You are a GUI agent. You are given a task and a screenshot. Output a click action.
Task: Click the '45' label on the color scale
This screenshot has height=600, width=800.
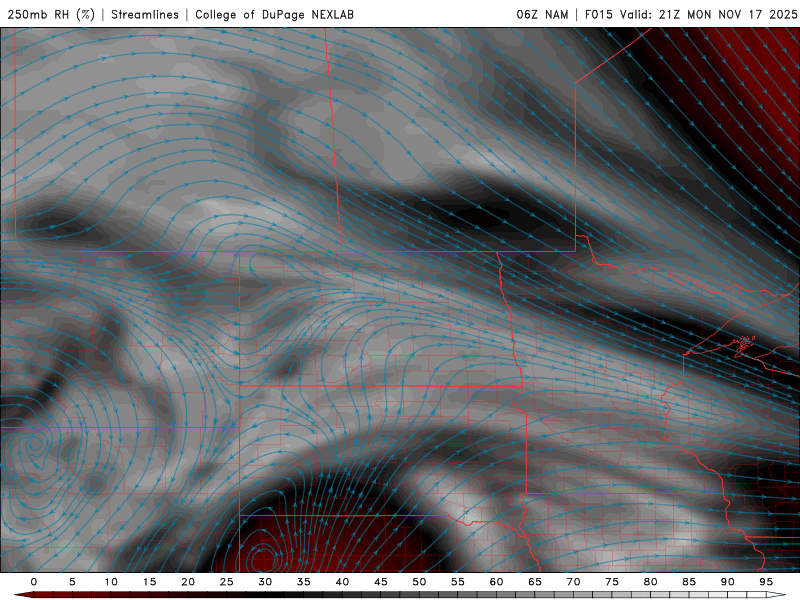(381, 582)
